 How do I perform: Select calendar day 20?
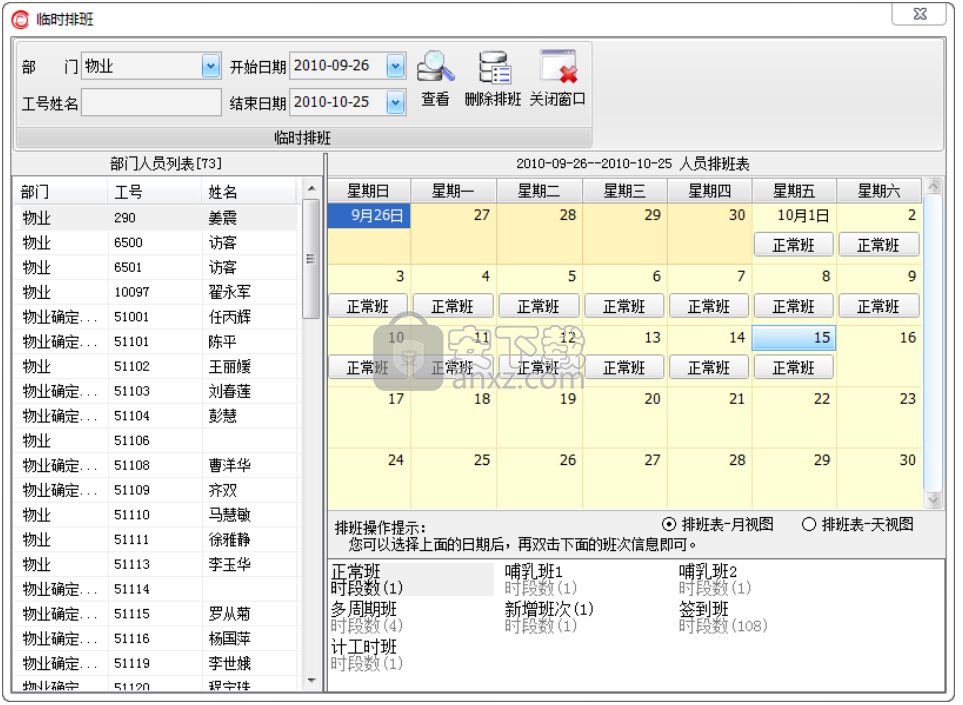coord(624,417)
